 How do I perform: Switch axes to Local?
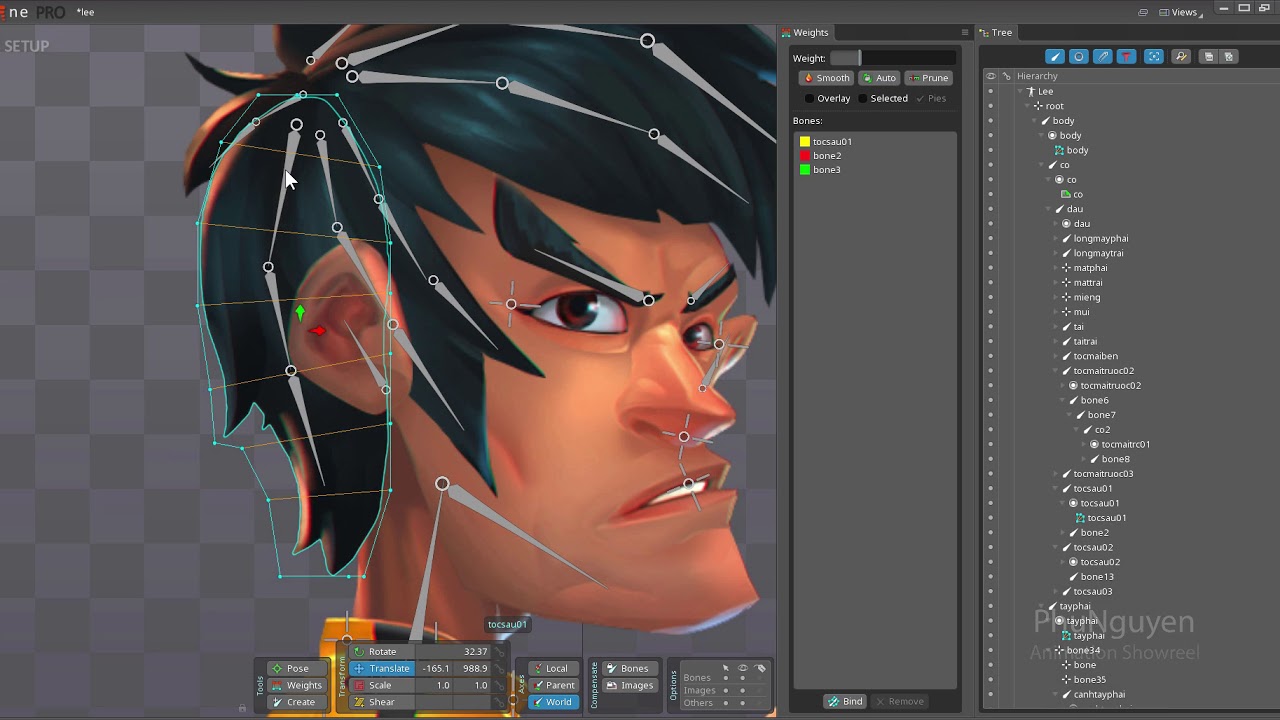coord(554,668)
